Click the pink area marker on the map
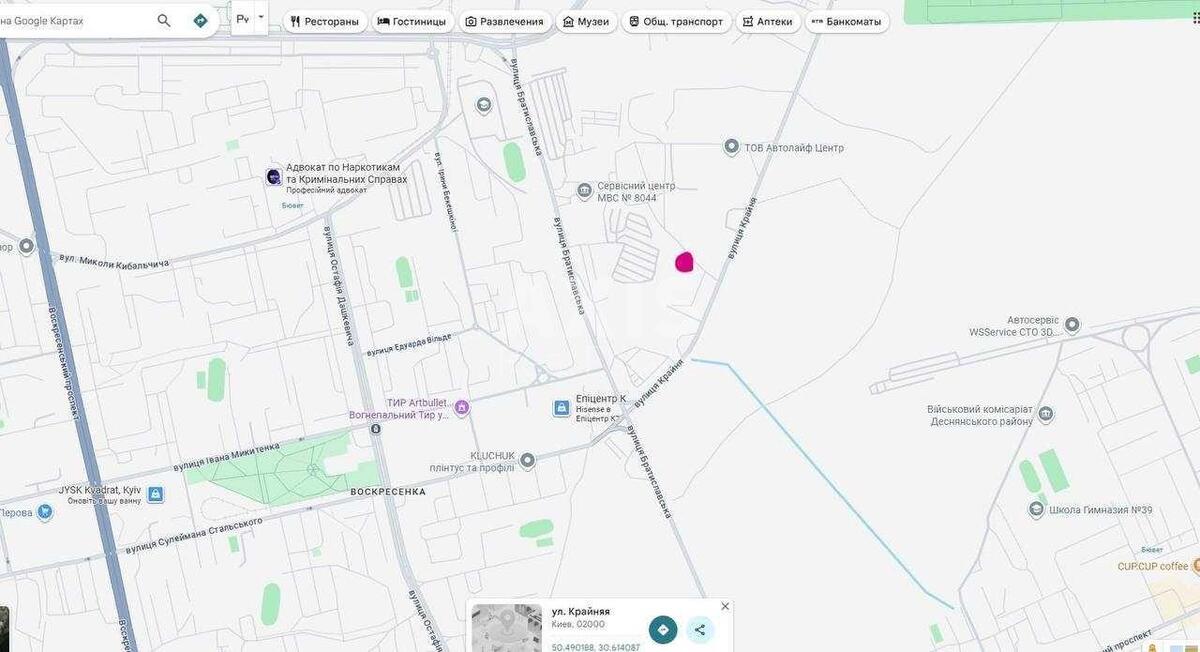The height and width of the screenshot is (652, 1200). (x=684, y=262)
